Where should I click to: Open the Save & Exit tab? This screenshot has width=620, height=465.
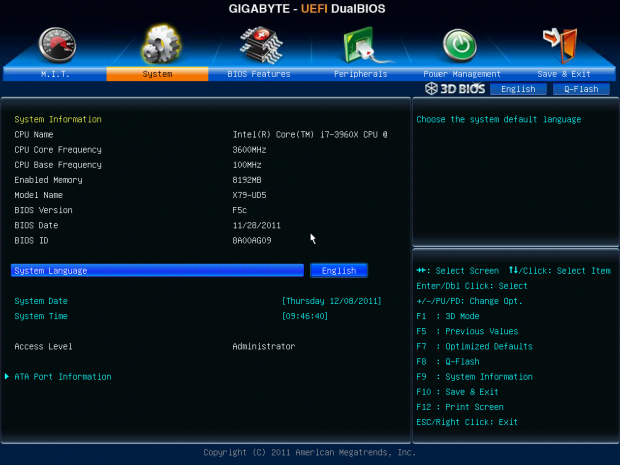564,74
